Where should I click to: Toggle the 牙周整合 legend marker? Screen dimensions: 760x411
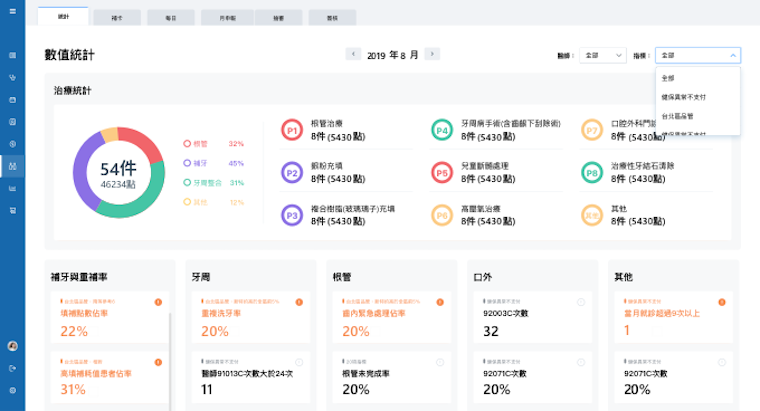click(x=186, y=183)
